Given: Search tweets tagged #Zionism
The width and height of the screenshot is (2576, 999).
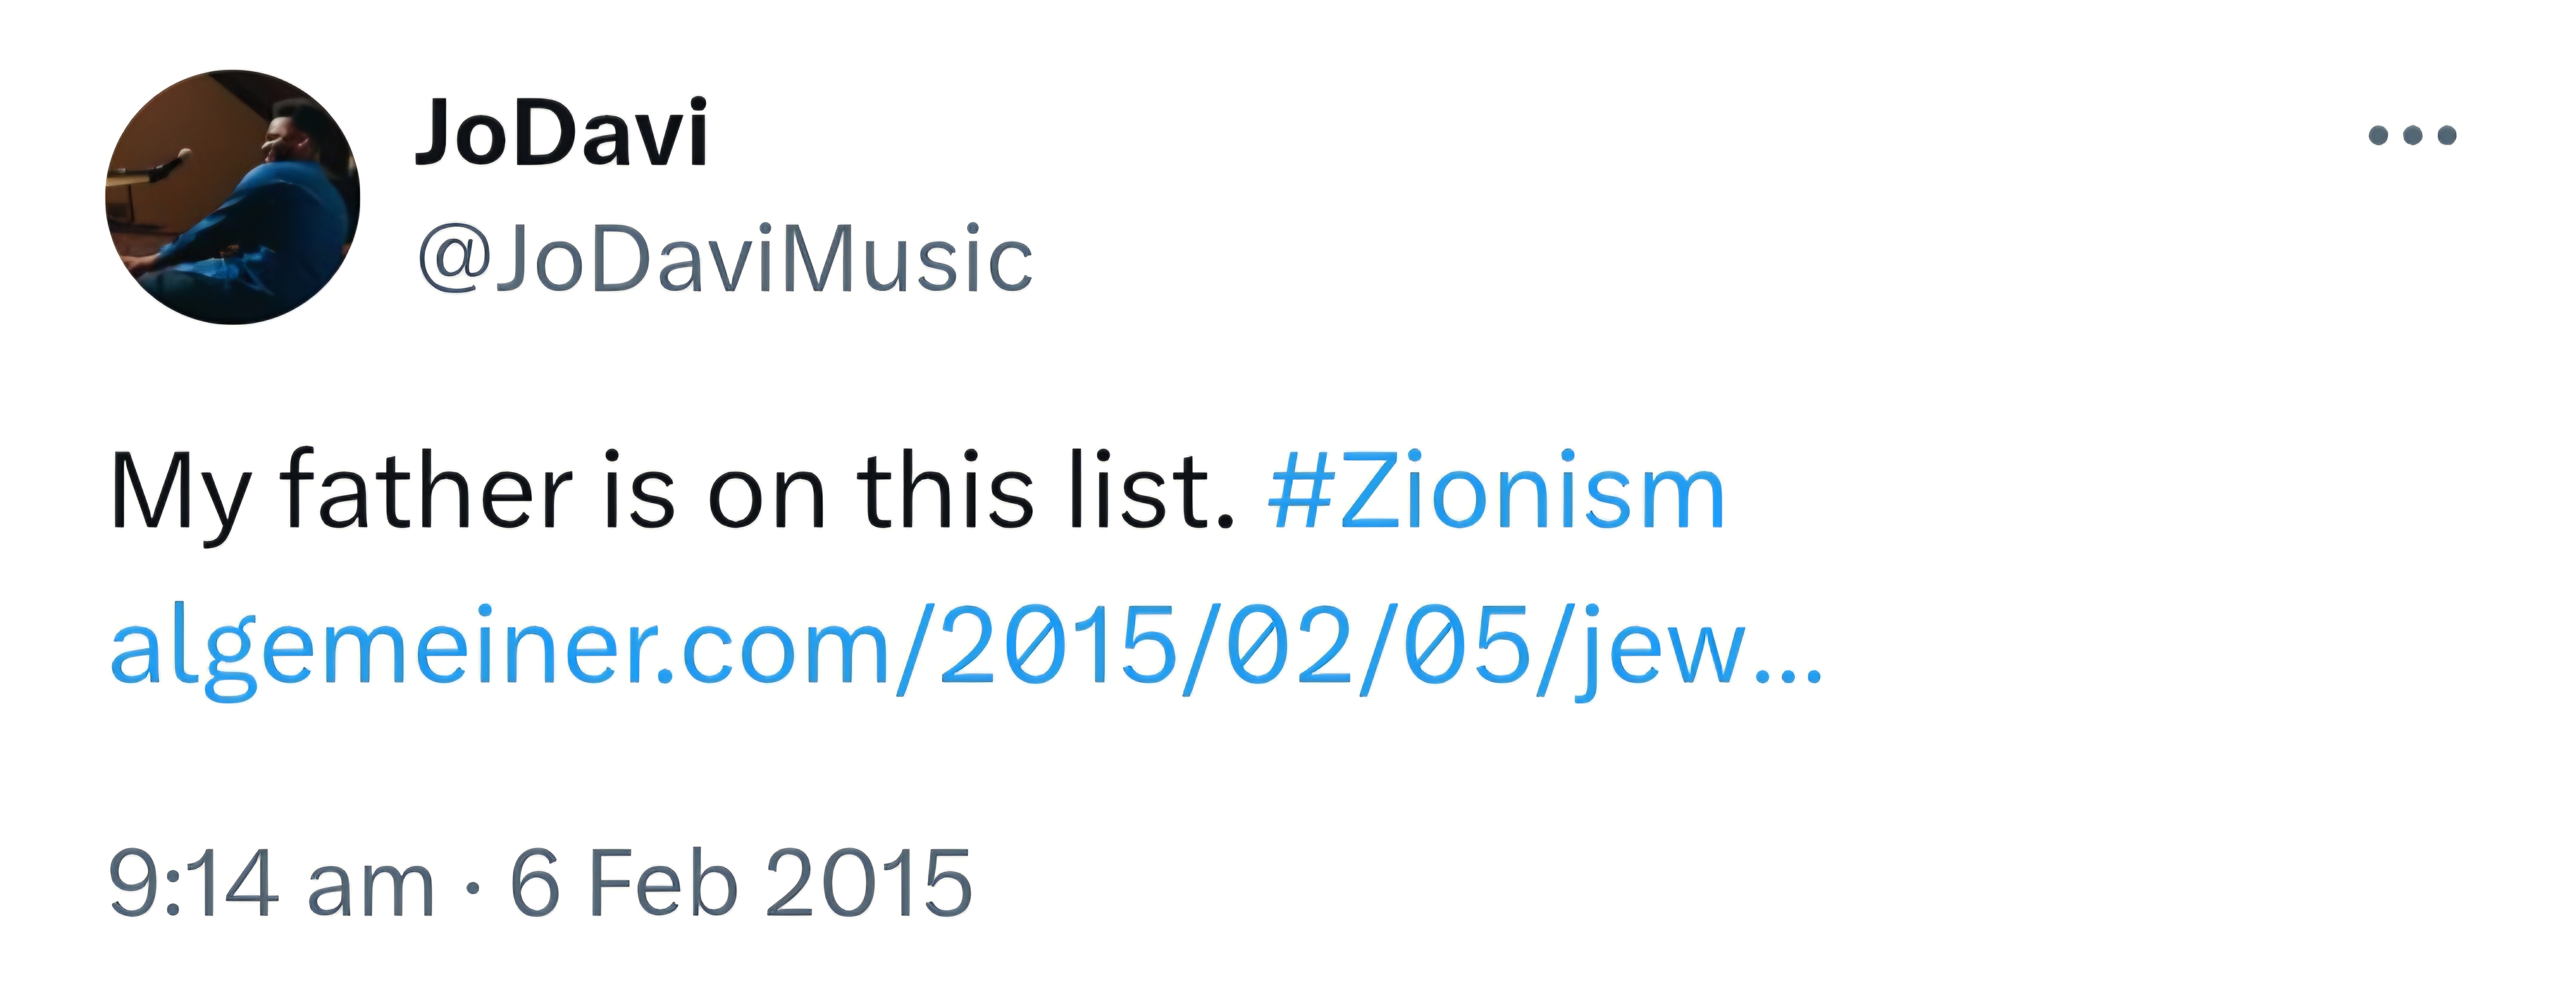Looking at the screenshot, I should tap(1496, 491).
